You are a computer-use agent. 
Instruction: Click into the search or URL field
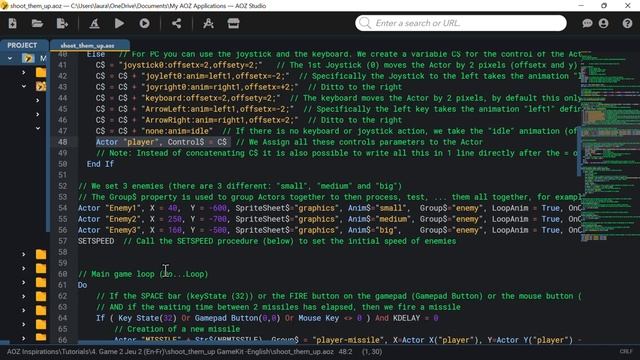(461, 23)
